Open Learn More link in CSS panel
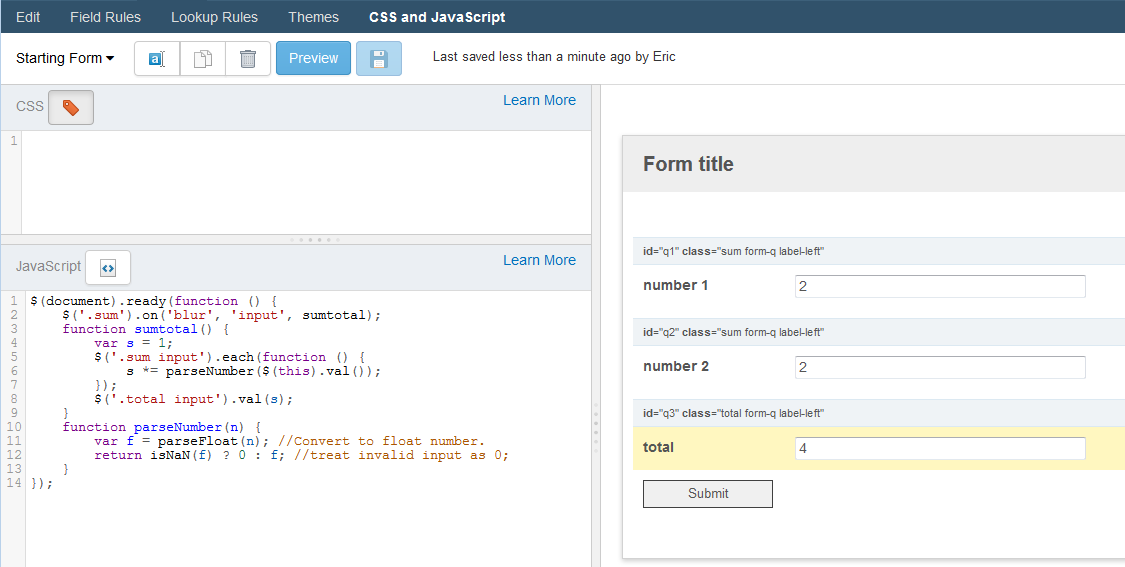This screenshot has width=1125, height=567. (540, 100)
